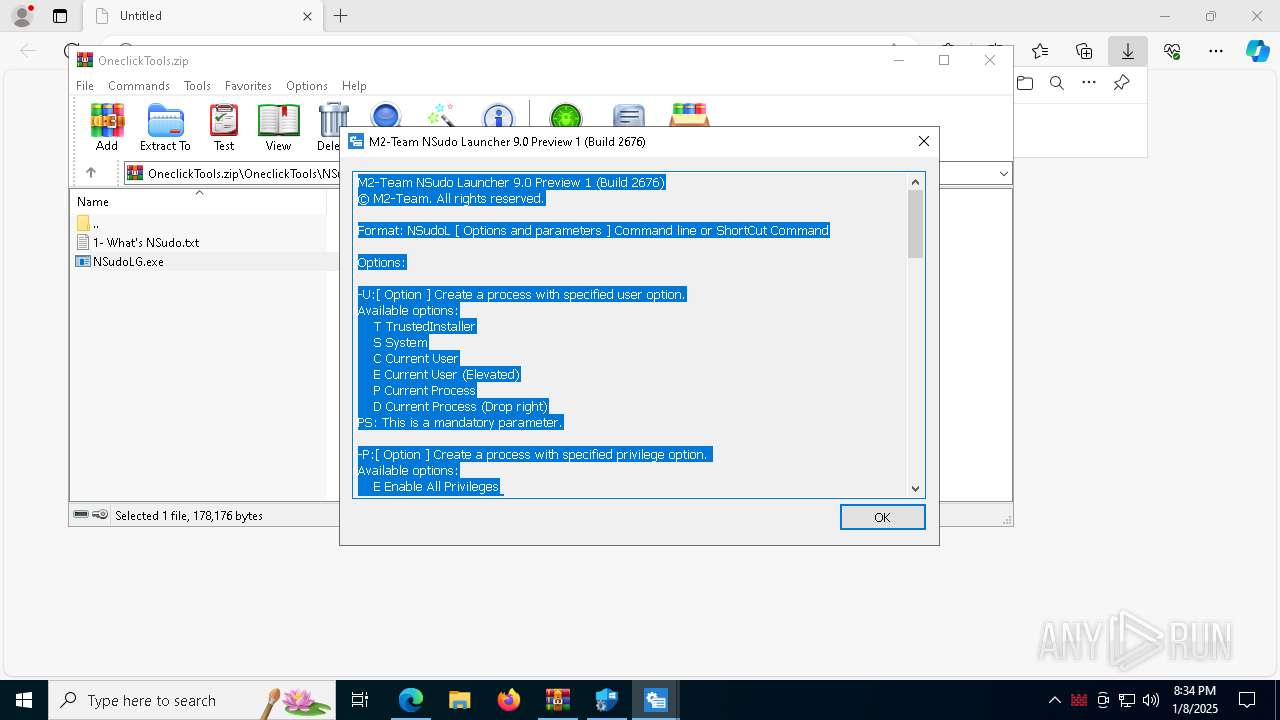Open the File menu in WinRAR

click(85, 86)
